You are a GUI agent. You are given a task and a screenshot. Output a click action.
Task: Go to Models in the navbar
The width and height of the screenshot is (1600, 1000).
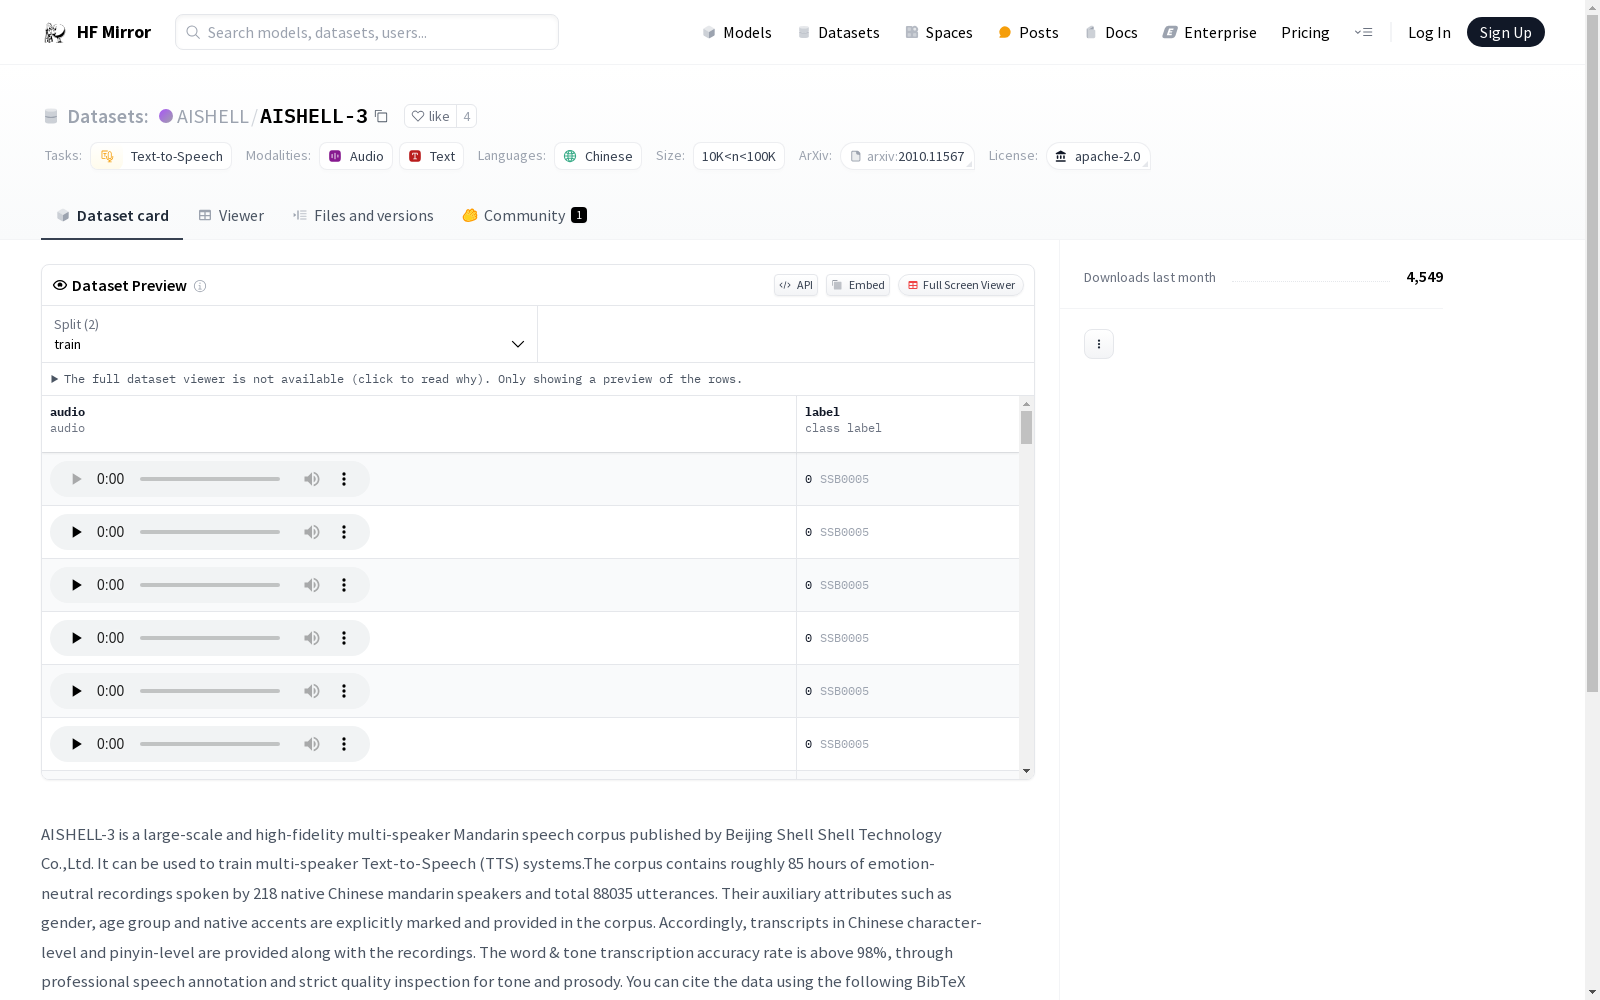(x=737, y=32)
